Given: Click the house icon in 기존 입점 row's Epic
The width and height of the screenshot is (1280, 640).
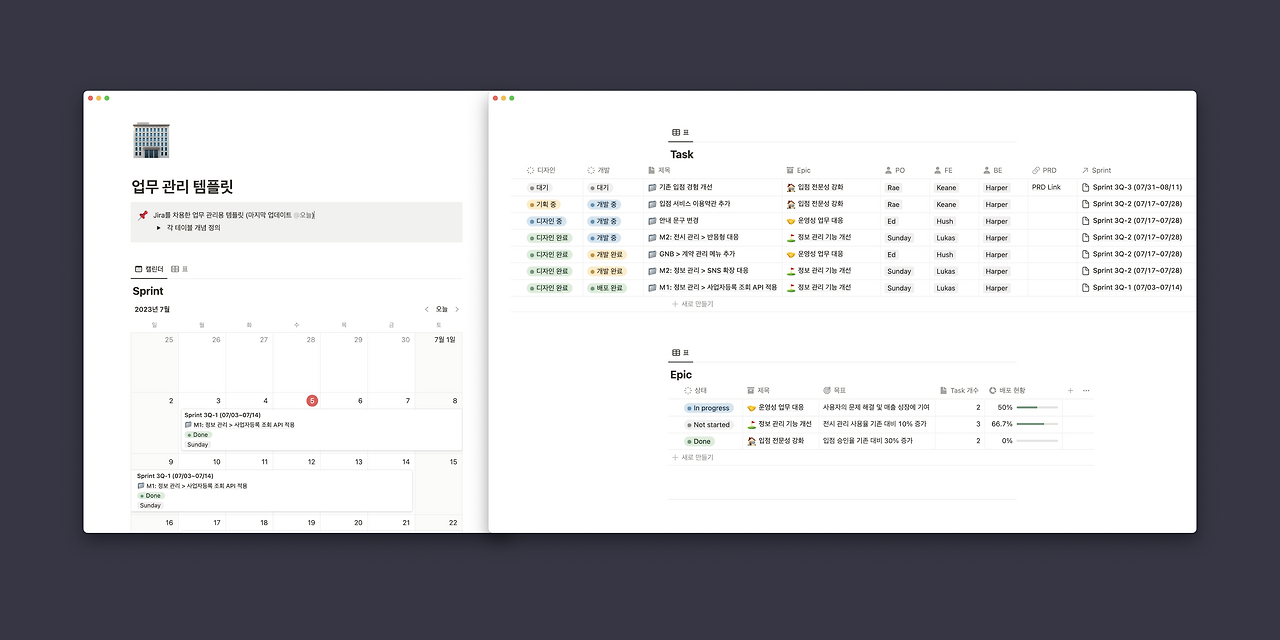Looking at the screenshot, I should (791, 187).
